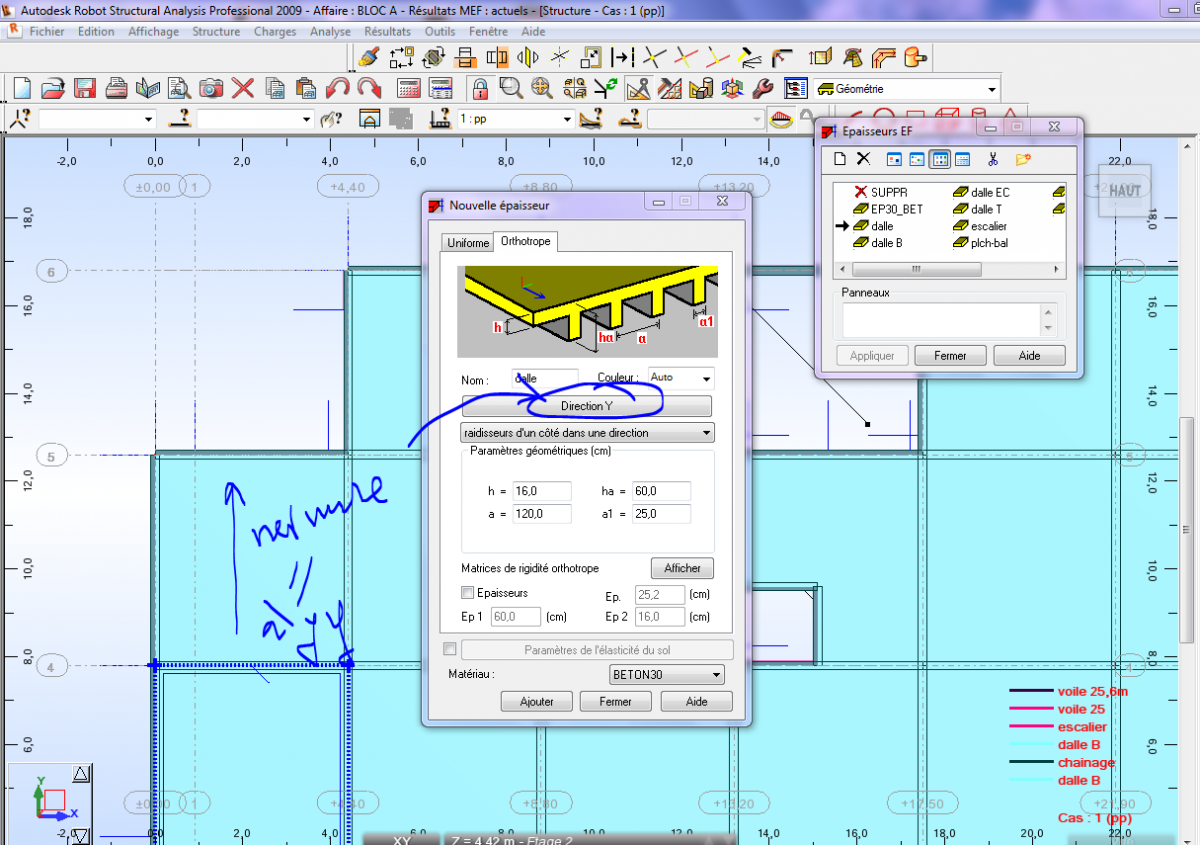Switch to the Uniforme tab
Image resolution: width=1200 pixels, height=845 pixels.
(468, 243)
